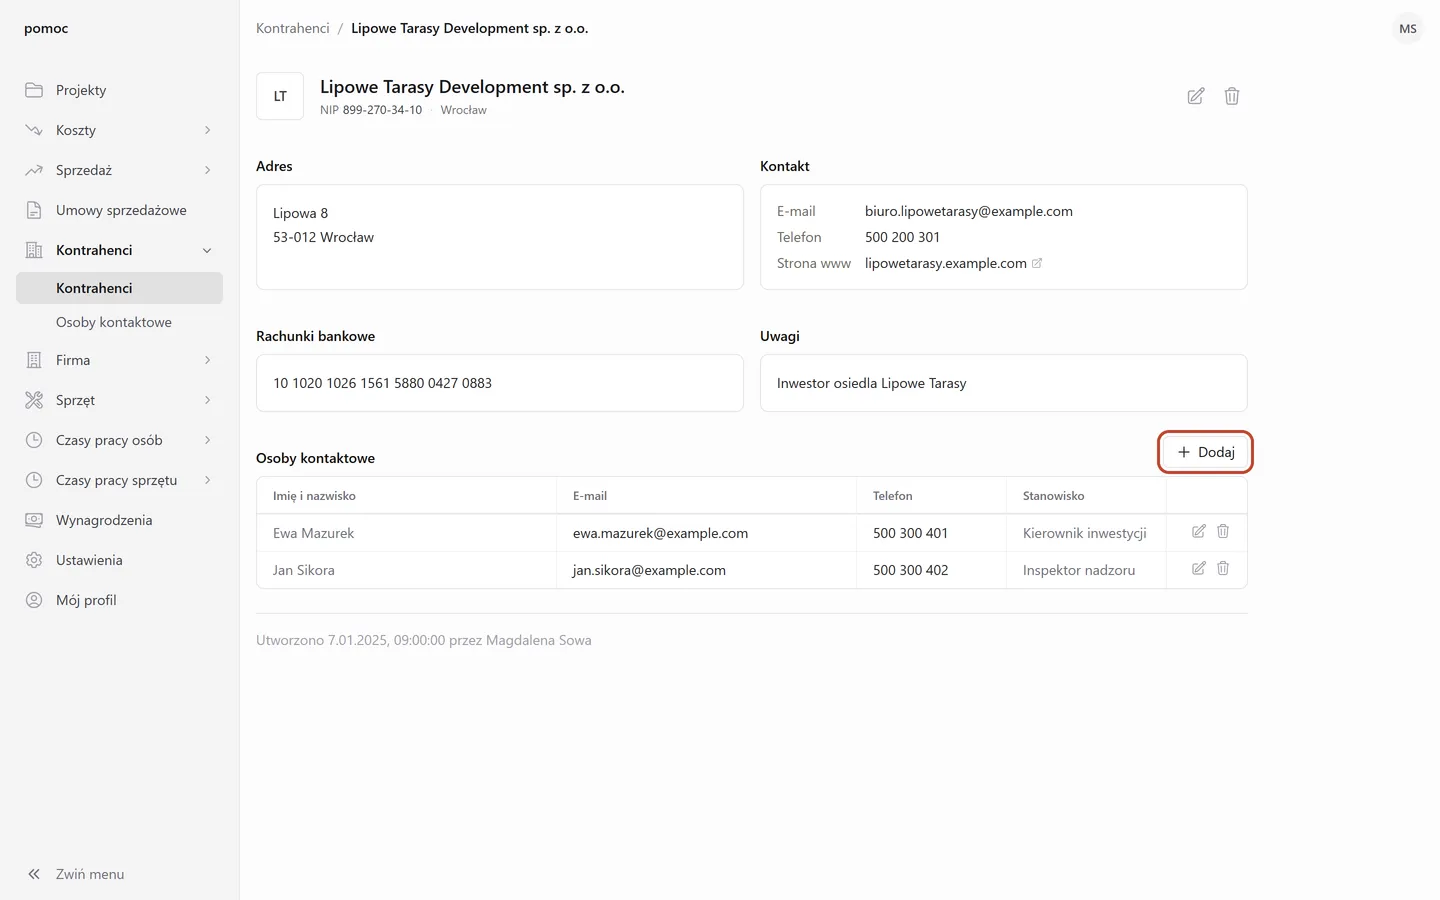Click the Projekty folder icon
Image resolution: width=1440 pixels, height=900 pixels.
(x=34, y=90)
